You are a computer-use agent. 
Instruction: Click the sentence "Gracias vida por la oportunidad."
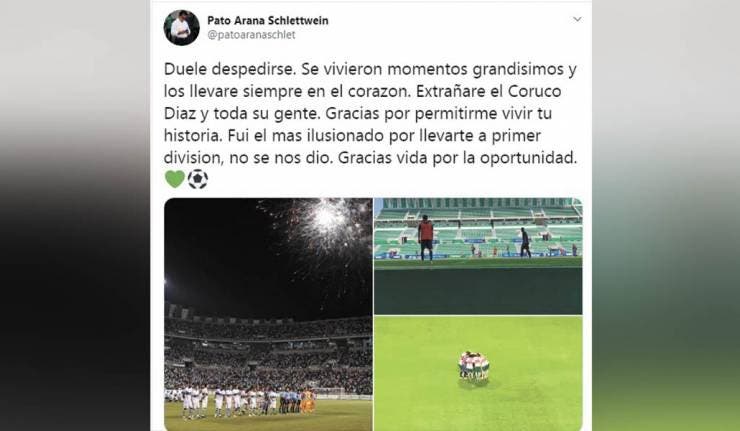point(457,158)
